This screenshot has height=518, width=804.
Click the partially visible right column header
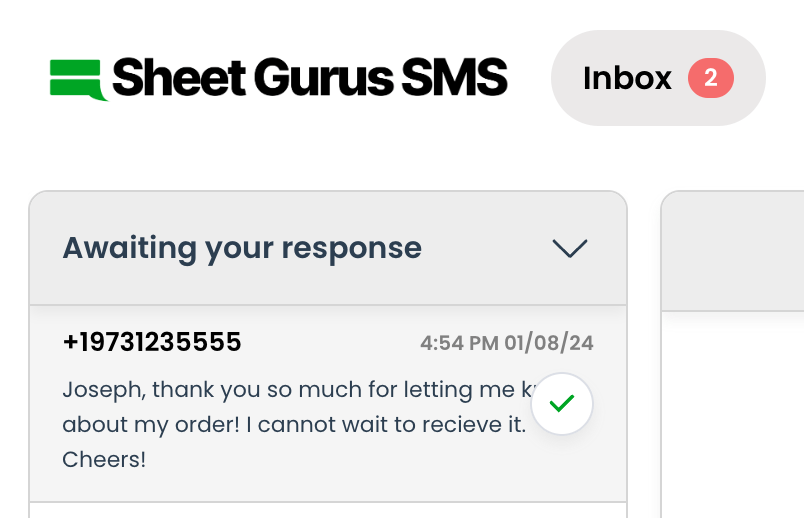tap(733, 250)
